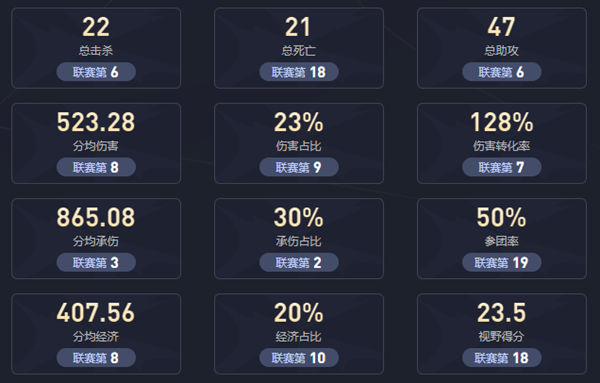Select the 联赛第 10 badge under 经济占比
This screenshot has width=600, height=383.
click(299, 358)
